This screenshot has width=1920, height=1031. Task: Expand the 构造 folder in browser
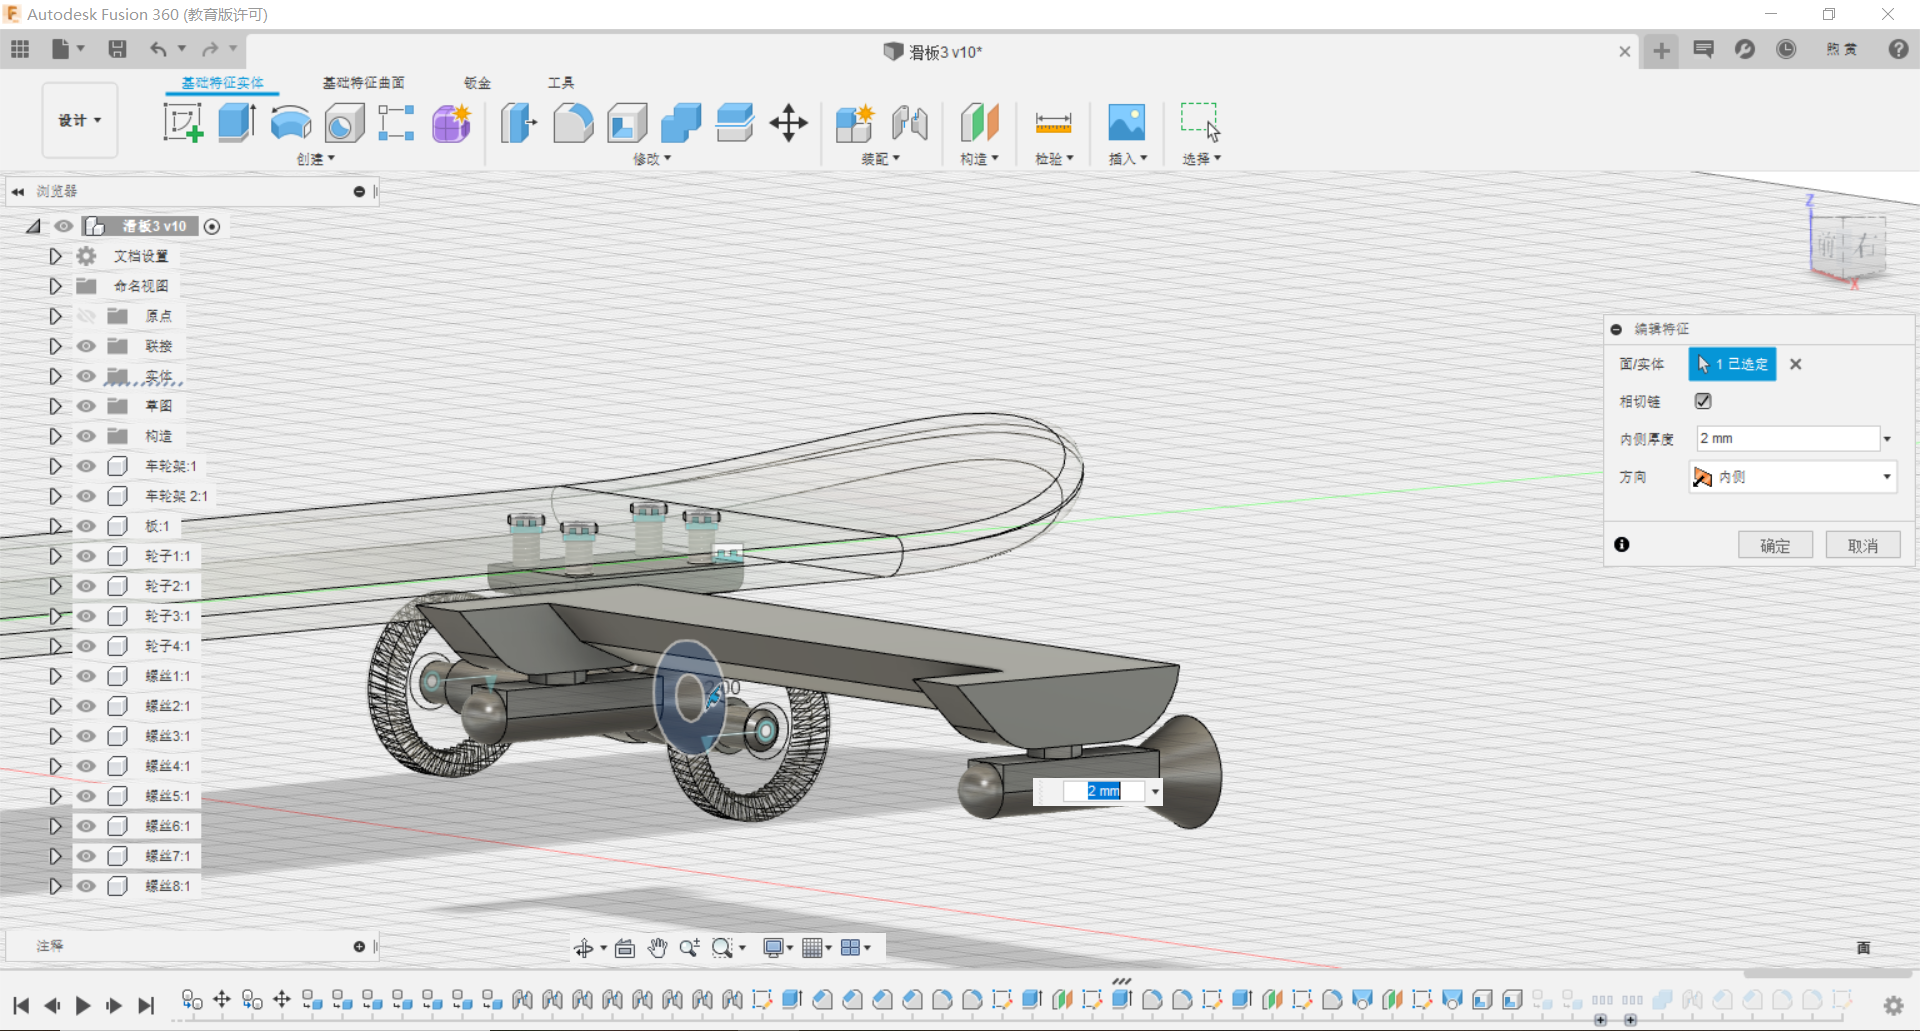click(55, 436)
